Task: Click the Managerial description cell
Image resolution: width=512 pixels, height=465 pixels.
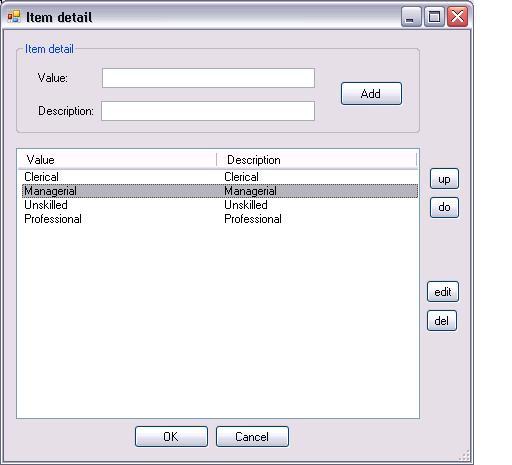Action: click(250, 191)
